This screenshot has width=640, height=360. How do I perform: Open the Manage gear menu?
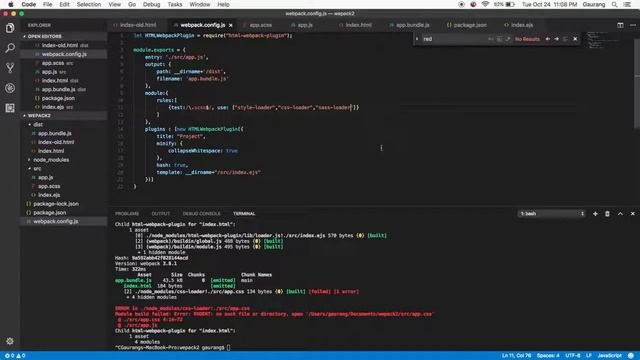pos(10,341)
